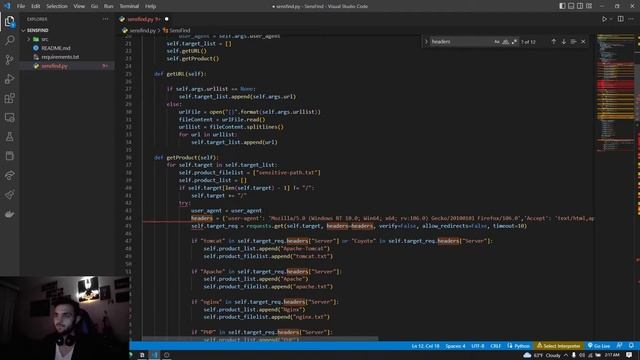The height and width of the screenshot is (360, 640).
Task: Toggle Use Regular Expression in find widget
Action: point(514,42)
